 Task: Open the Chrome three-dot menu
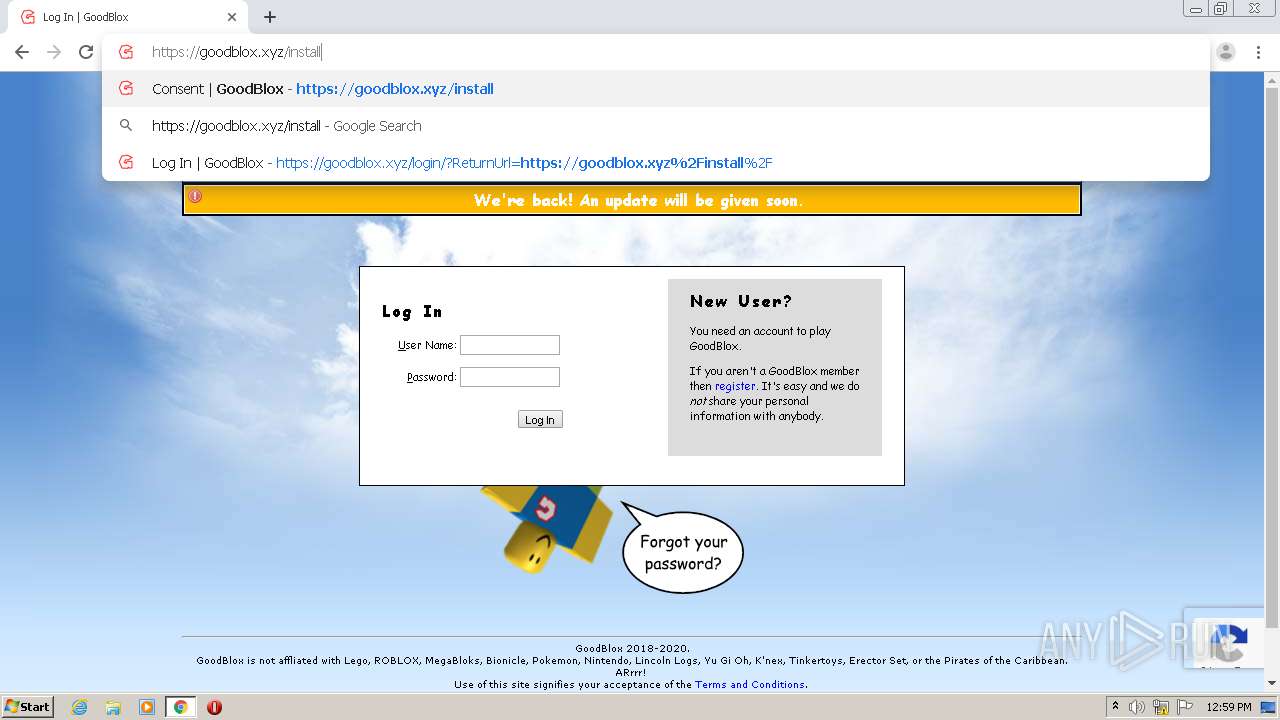1258,52
